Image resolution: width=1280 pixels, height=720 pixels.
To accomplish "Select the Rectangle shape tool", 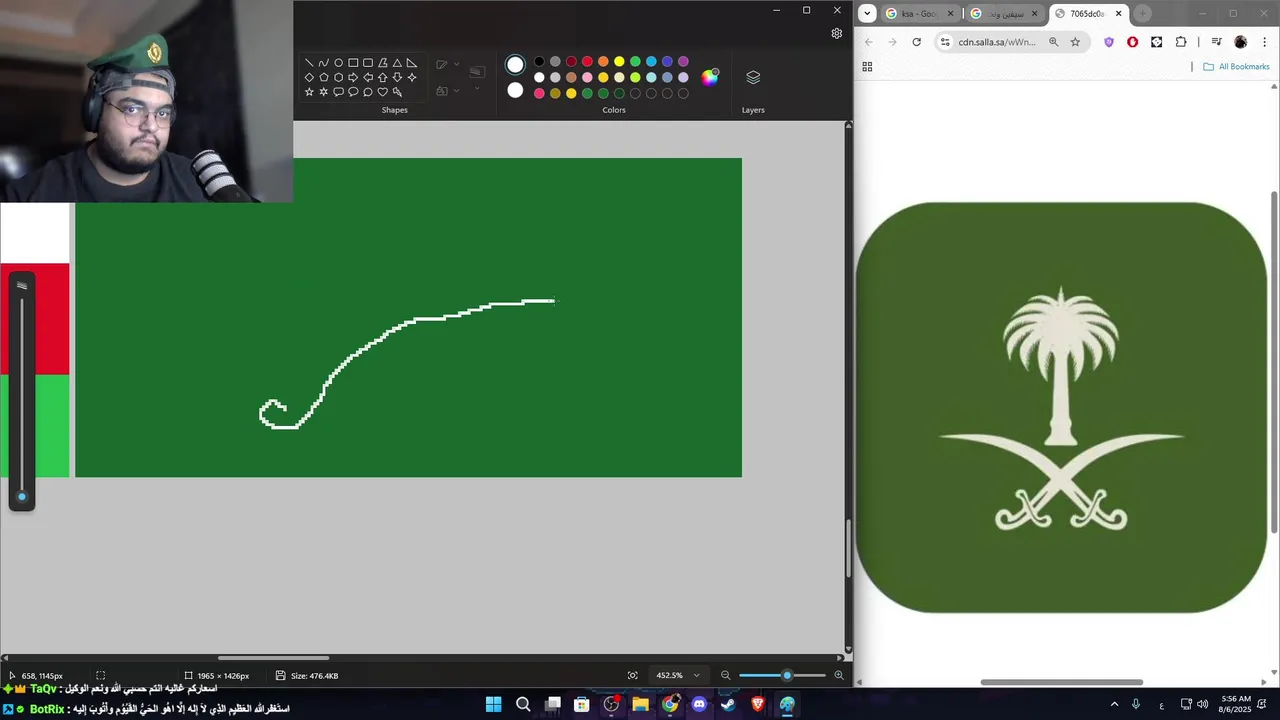I will 353,62.
